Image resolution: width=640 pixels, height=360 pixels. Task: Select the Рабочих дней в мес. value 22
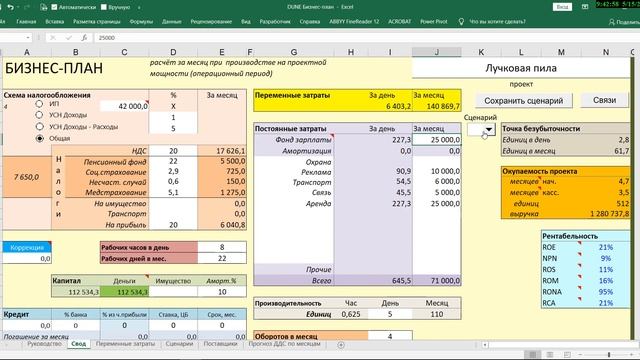pyautogui.click(x=222, y=258)
